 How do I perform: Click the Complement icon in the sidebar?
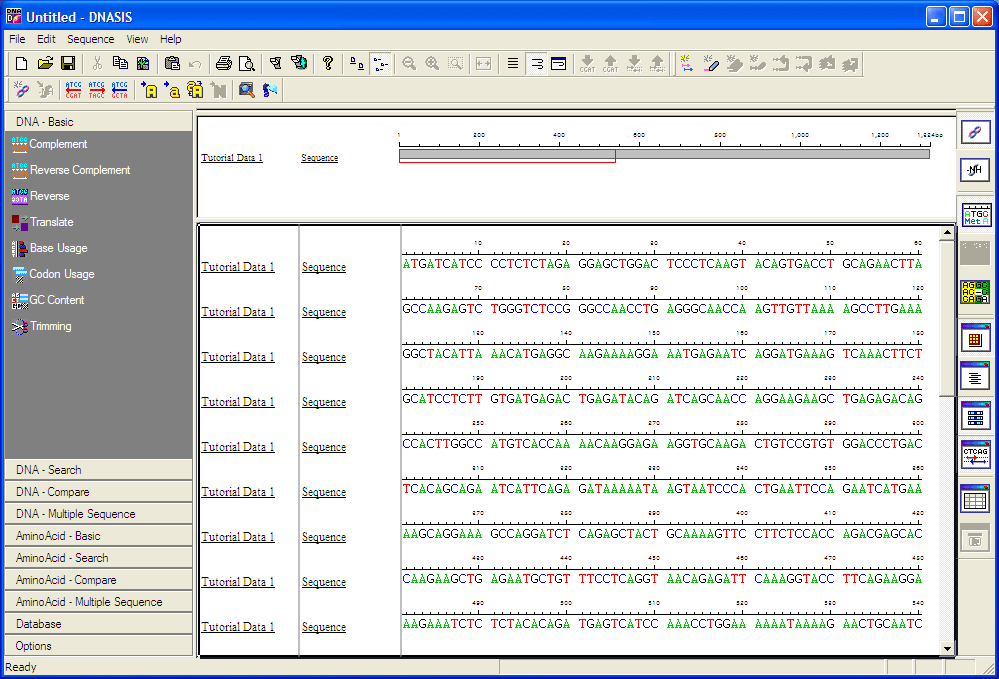point(20,144)
